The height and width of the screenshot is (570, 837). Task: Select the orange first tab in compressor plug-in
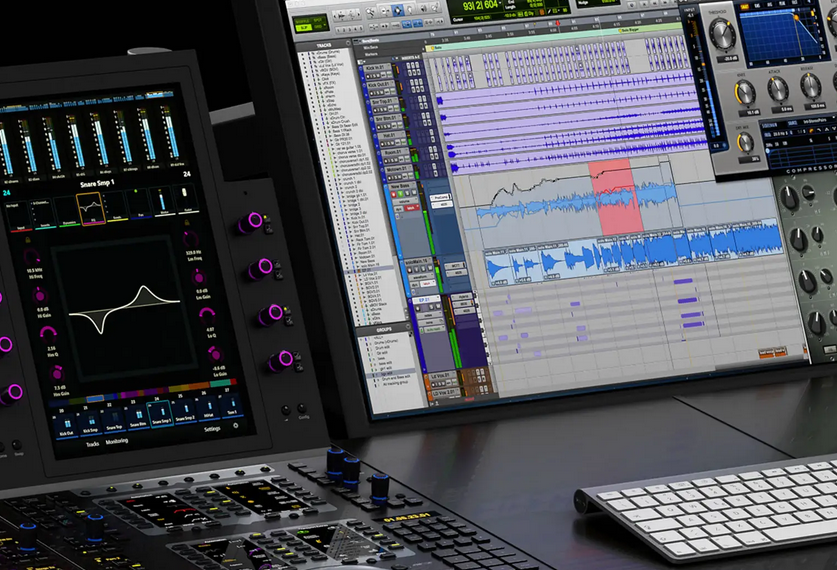(745, 6)
